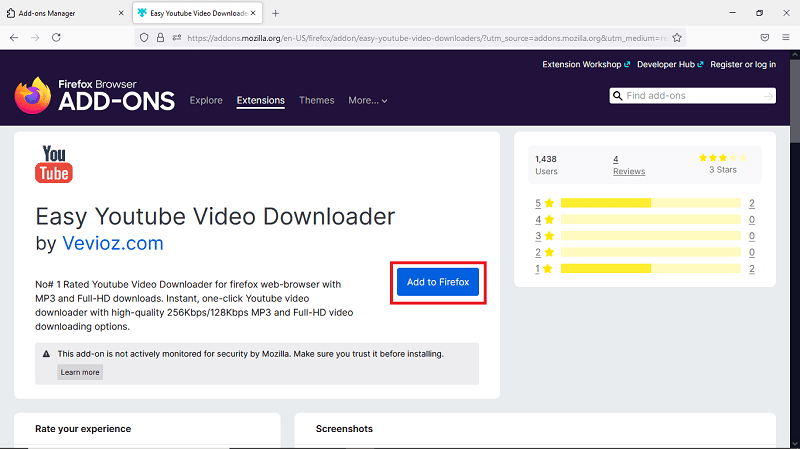
Task: Open a new tab with plus button
Action: (276, 13)
